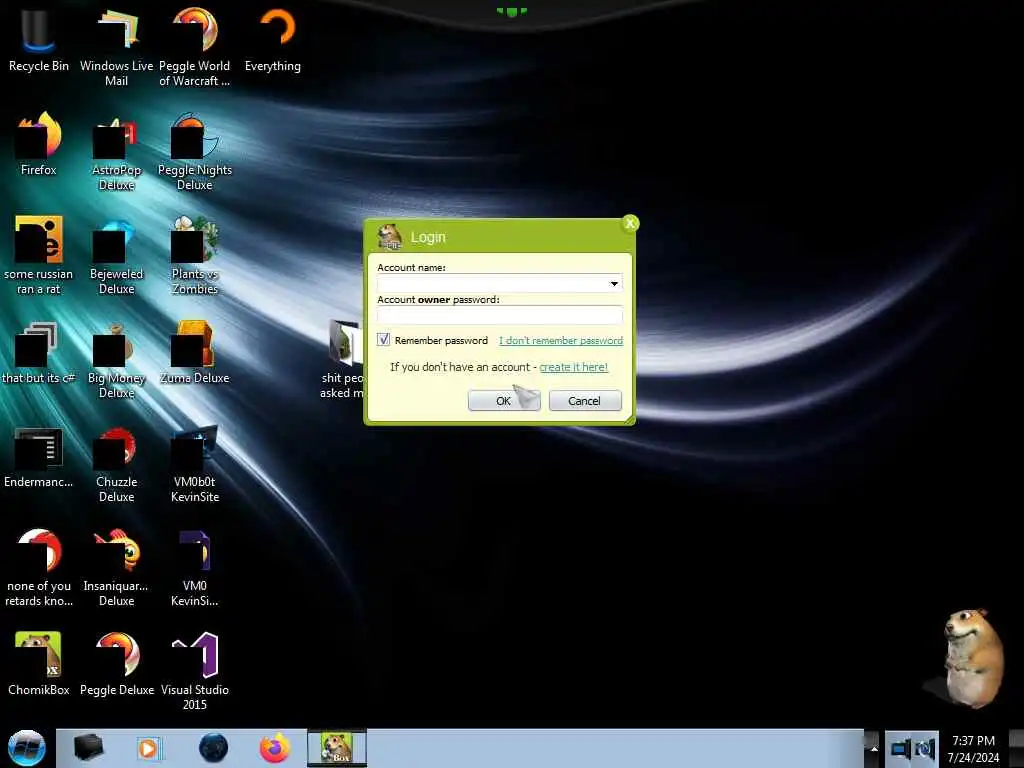Show hidden system tray icons
This screenshot has width=1024, height=768.
(x=874, y=748)
